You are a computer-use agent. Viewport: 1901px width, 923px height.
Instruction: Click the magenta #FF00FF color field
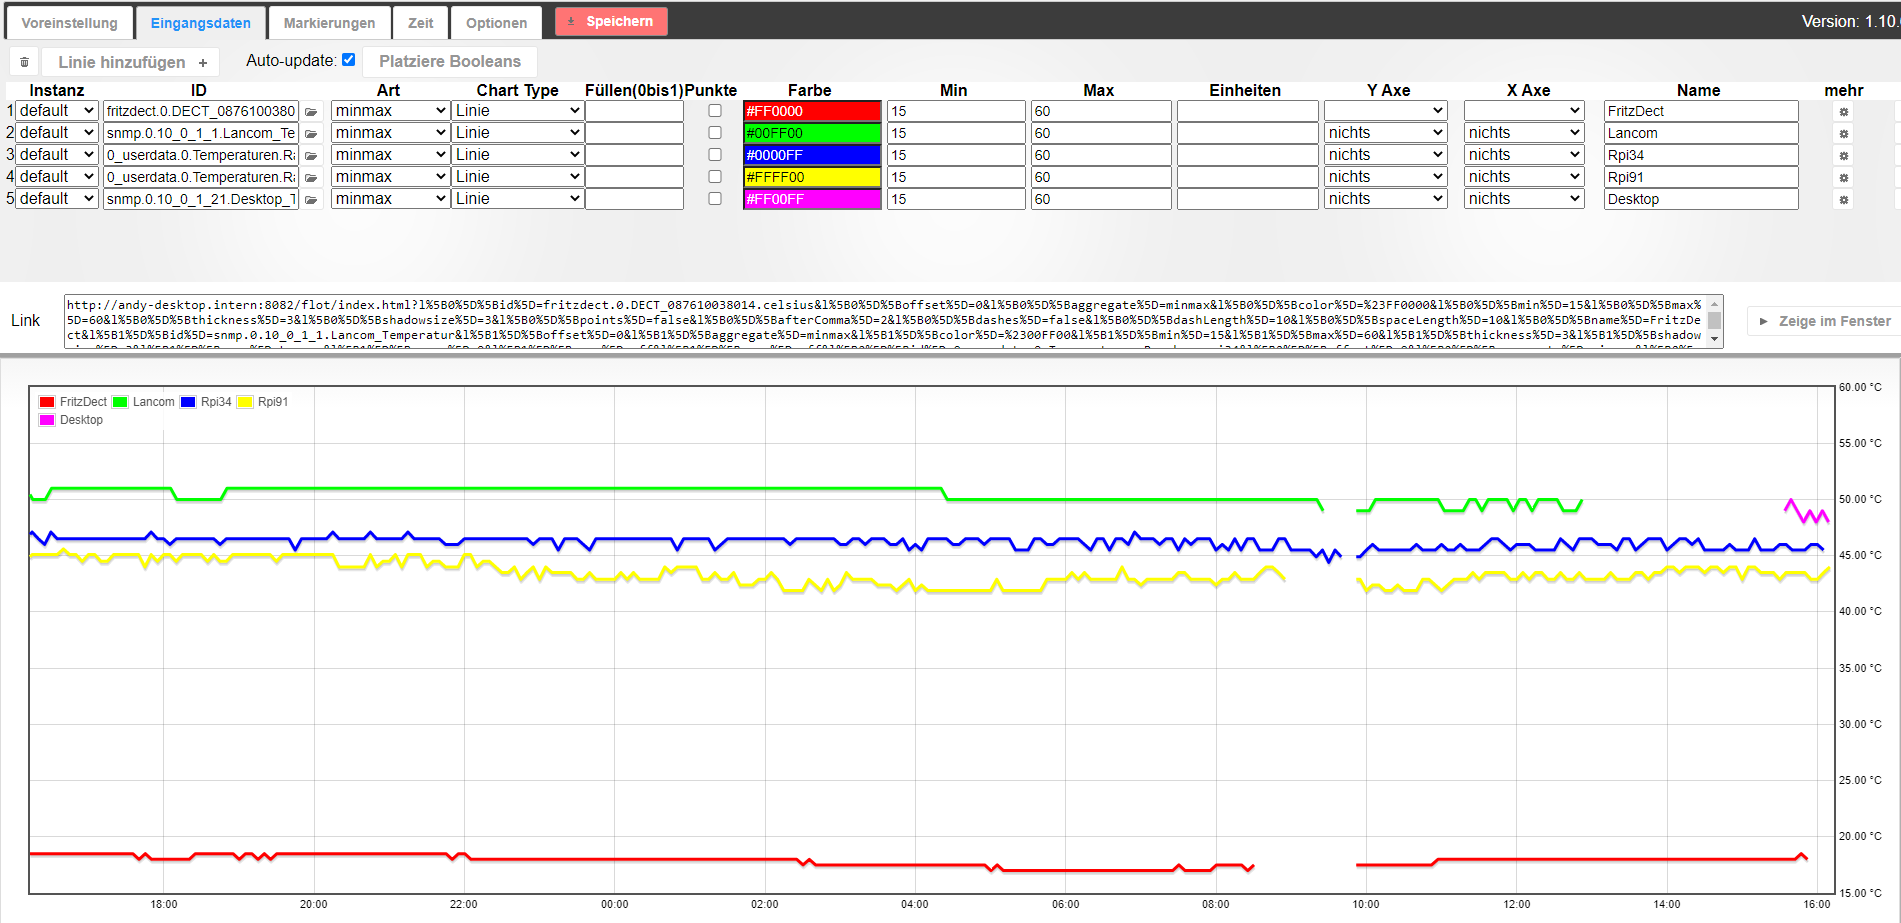812,199
